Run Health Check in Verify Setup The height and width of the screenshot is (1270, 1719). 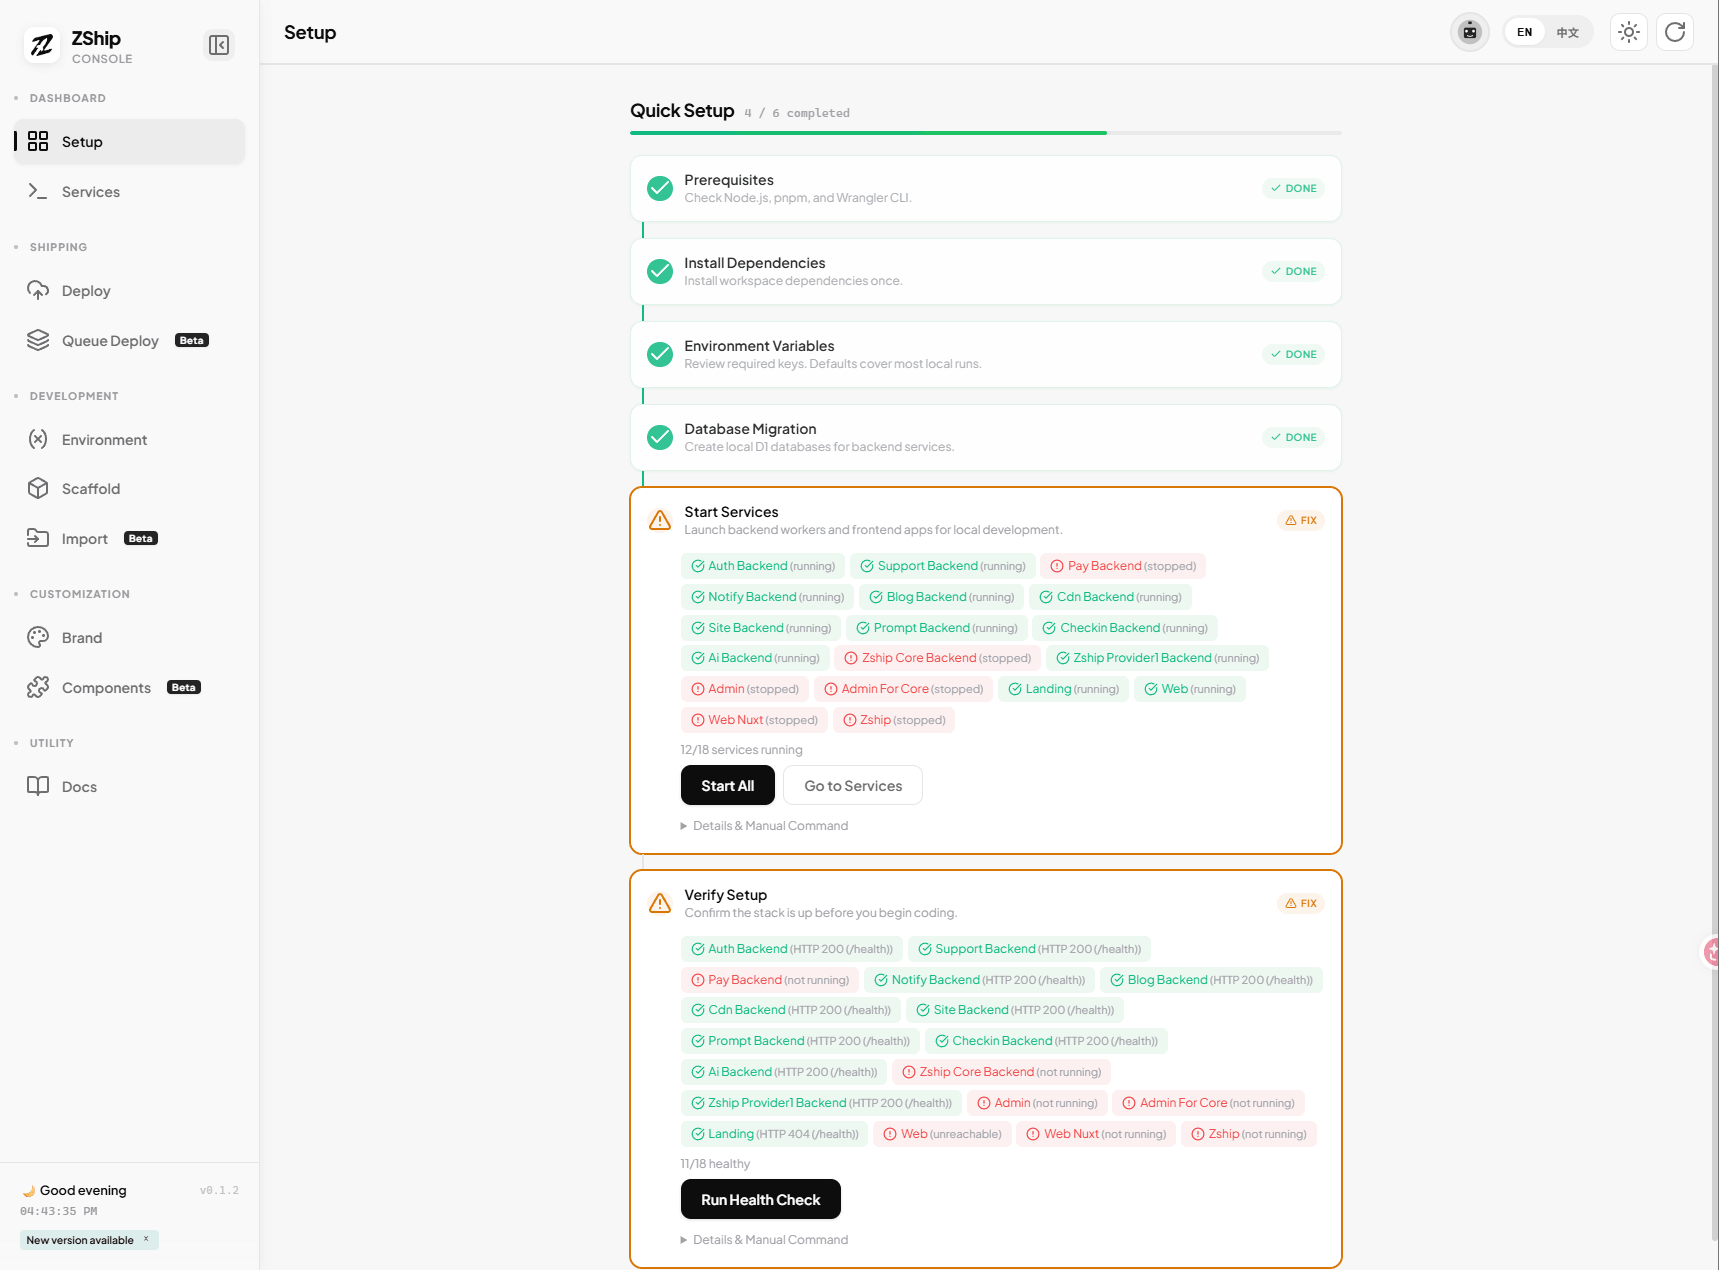tap(760, 1199)
